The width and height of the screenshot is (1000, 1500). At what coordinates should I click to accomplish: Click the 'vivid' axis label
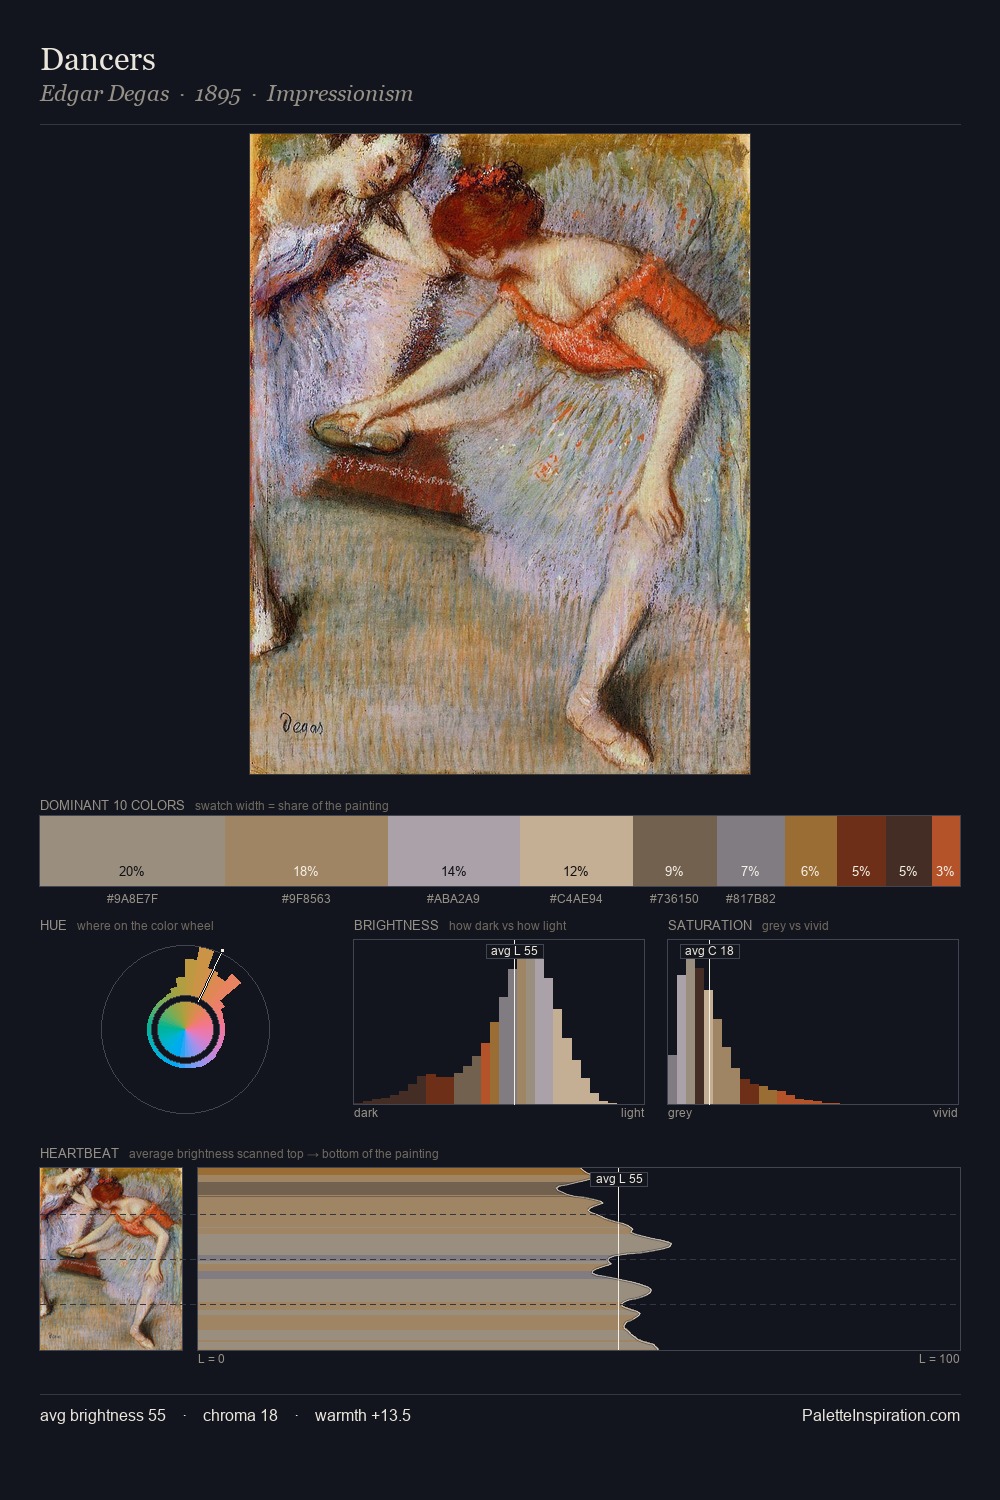[x=945, y=1113]
